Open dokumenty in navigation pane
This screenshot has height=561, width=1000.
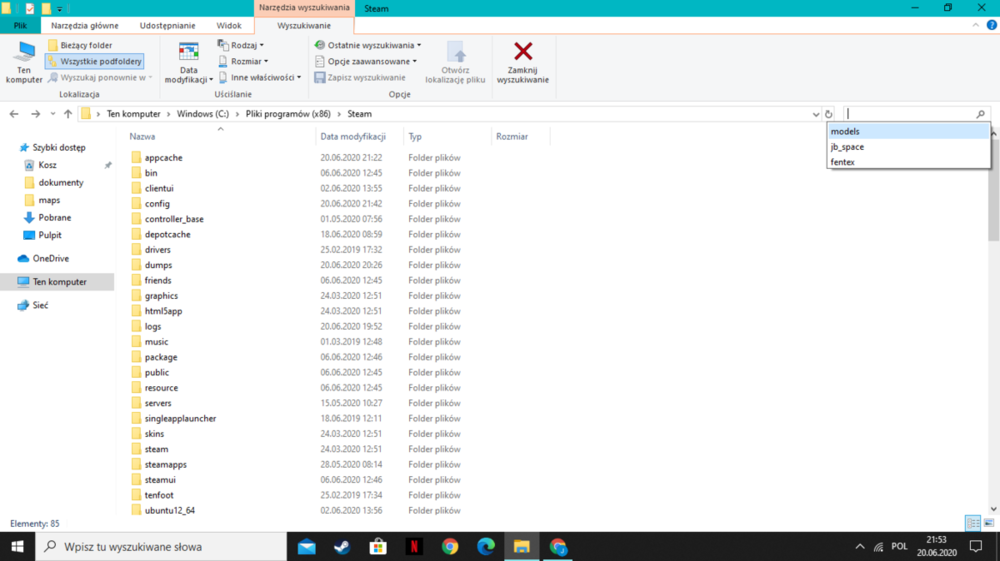pos(61,182)
